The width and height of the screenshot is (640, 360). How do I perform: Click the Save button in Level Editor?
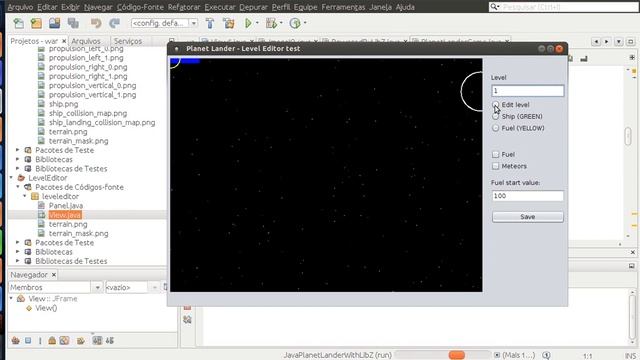pyautogui.click(x=528, y=217)
